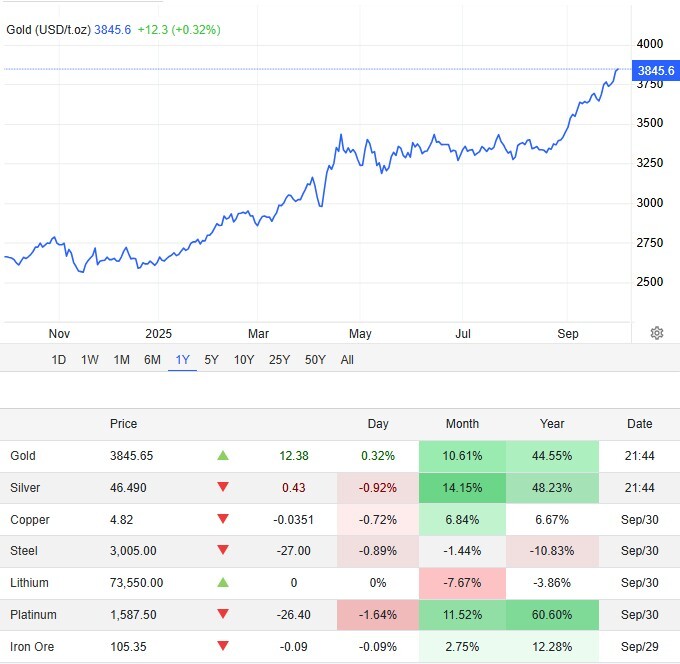Sort table by Month column header
Image resolution: width=680 pixels, height=664 pixels.
(462, 424)
